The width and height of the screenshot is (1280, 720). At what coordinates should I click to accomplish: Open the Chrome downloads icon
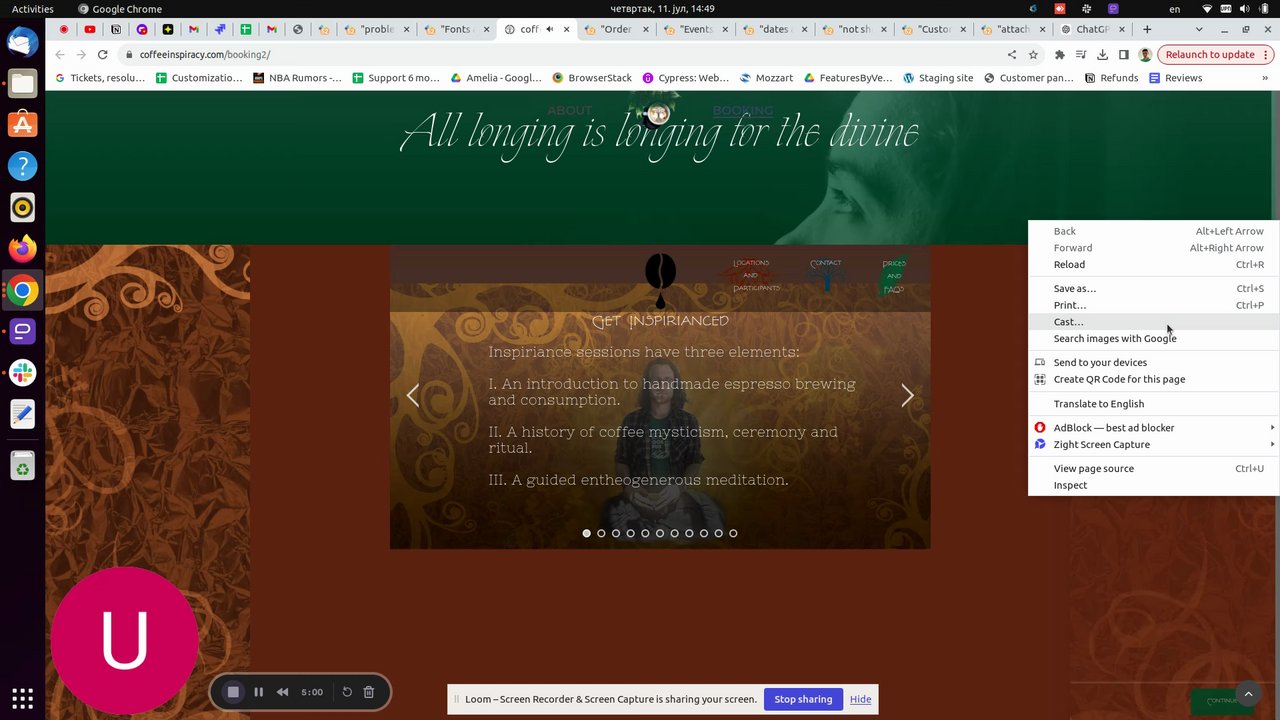click(x=1102, y=55)
